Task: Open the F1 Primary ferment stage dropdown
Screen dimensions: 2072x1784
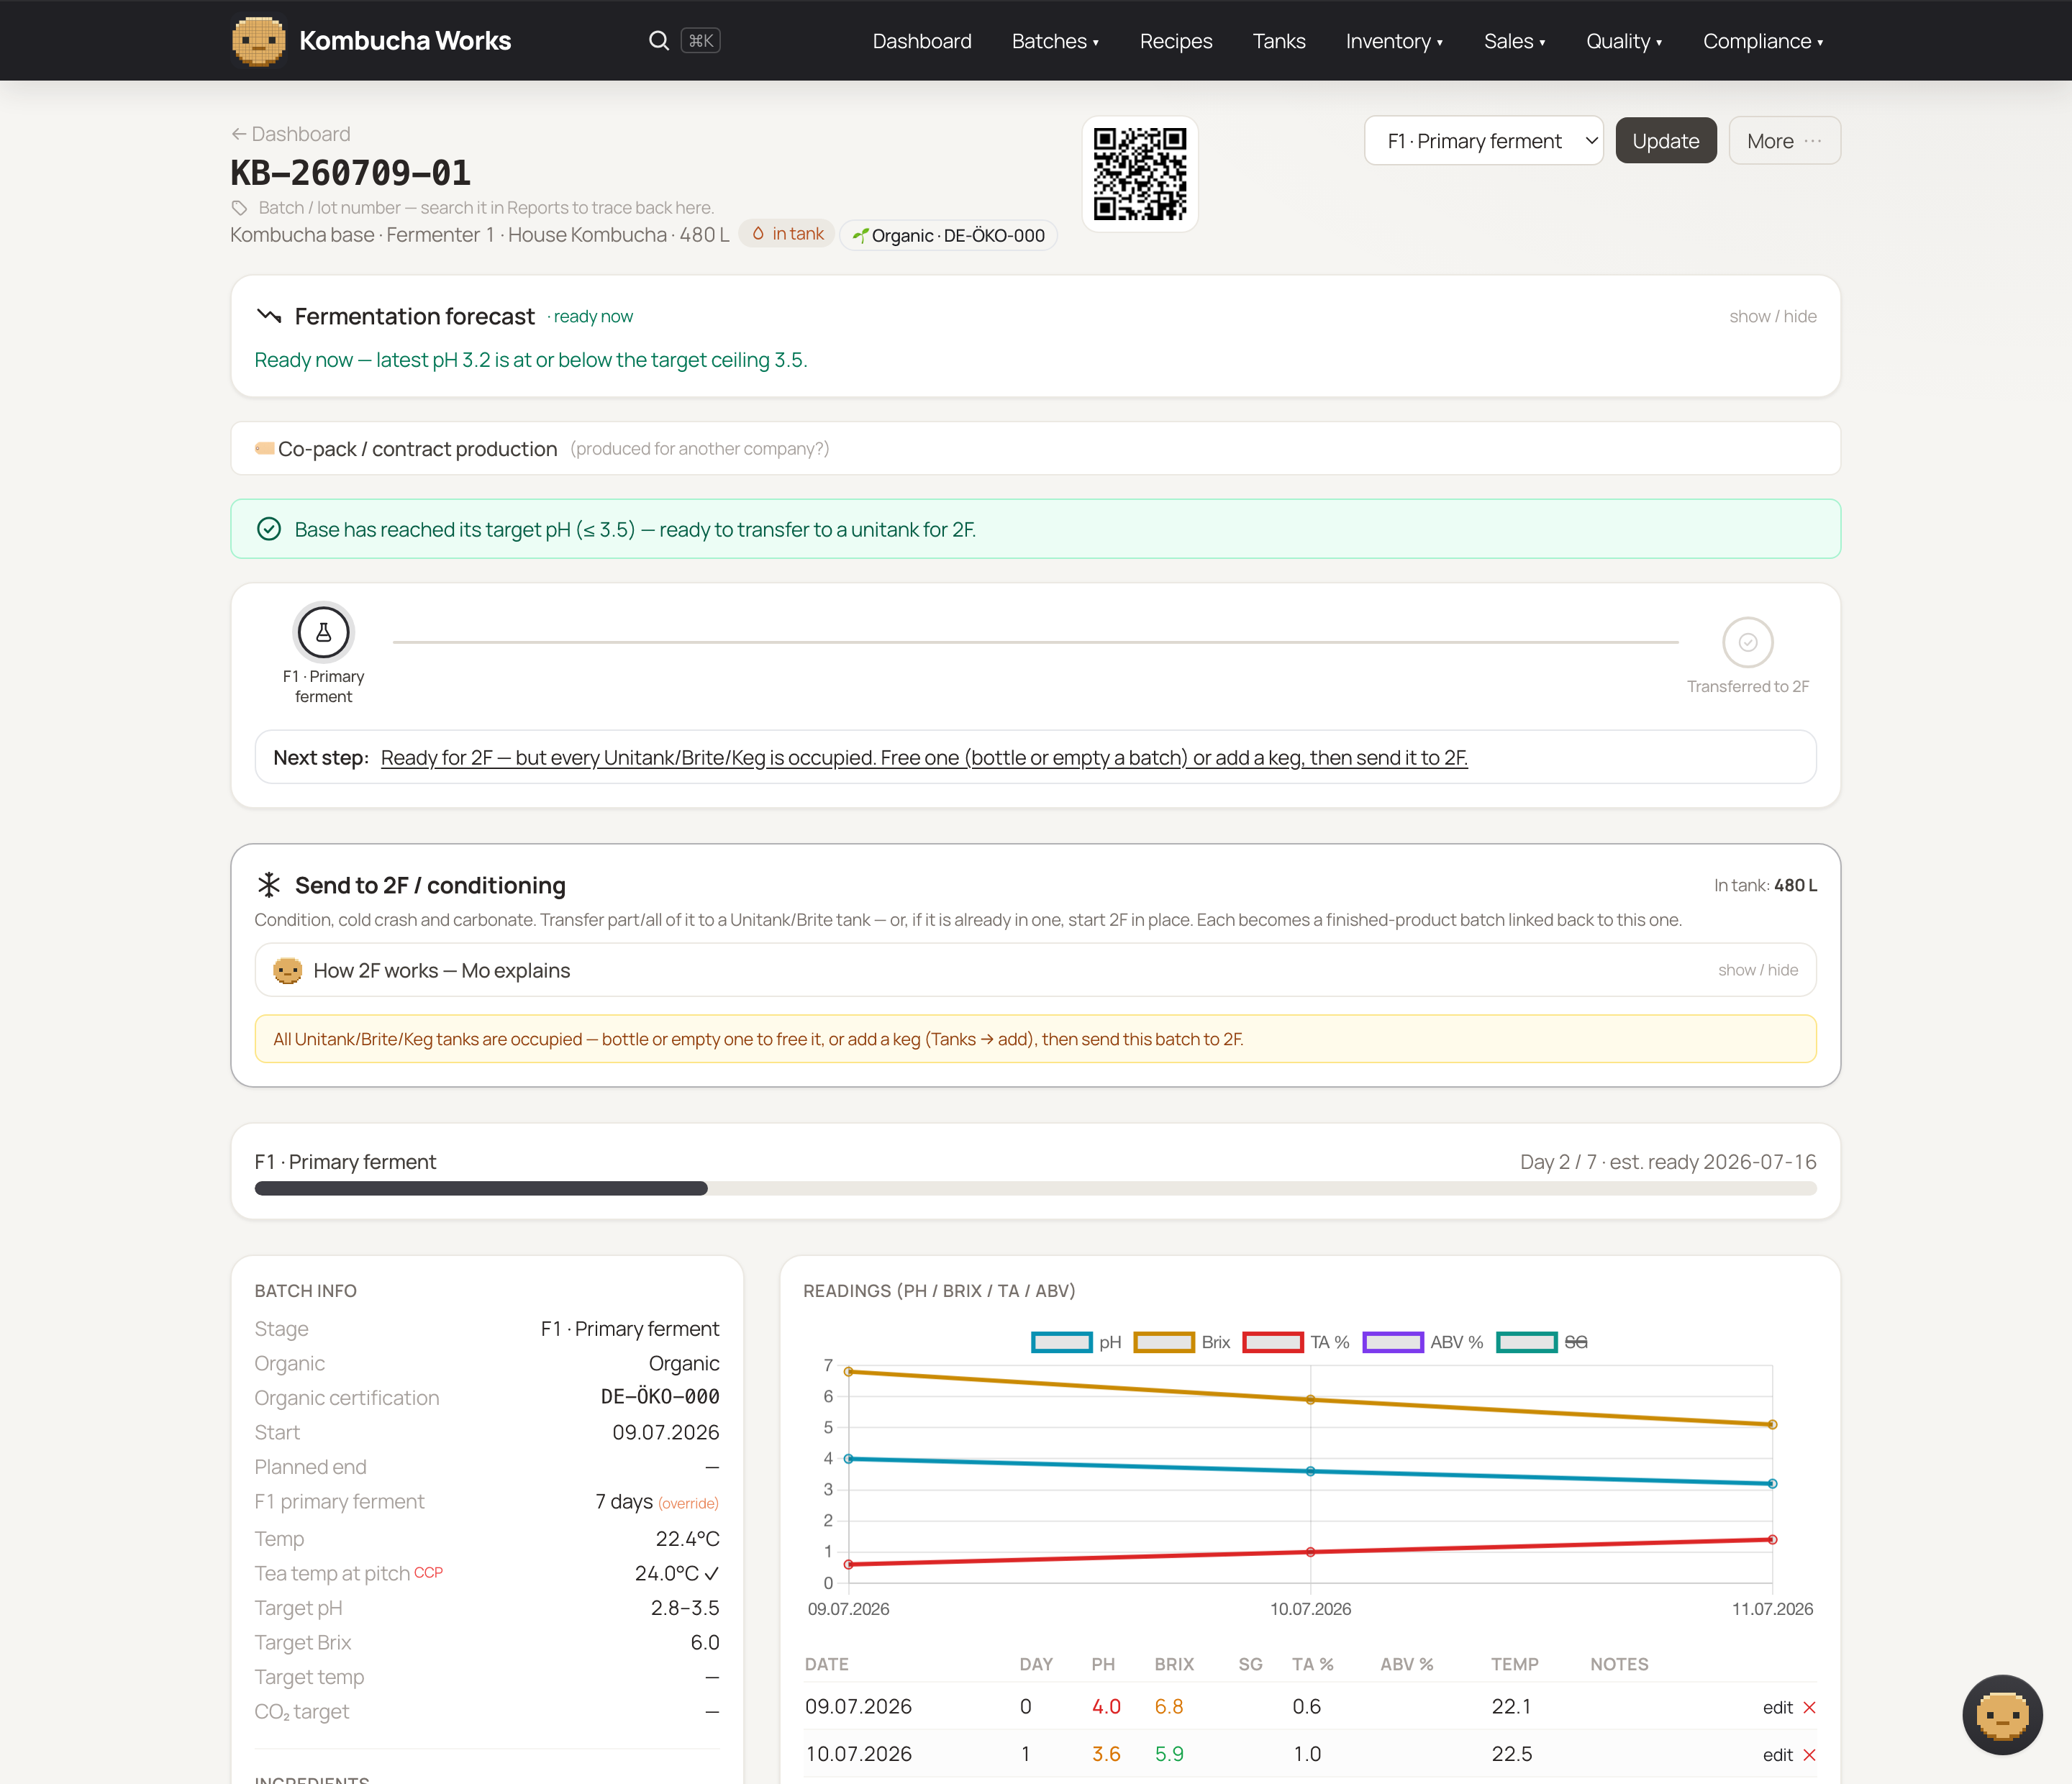Action: click(x=1483, y=141)
